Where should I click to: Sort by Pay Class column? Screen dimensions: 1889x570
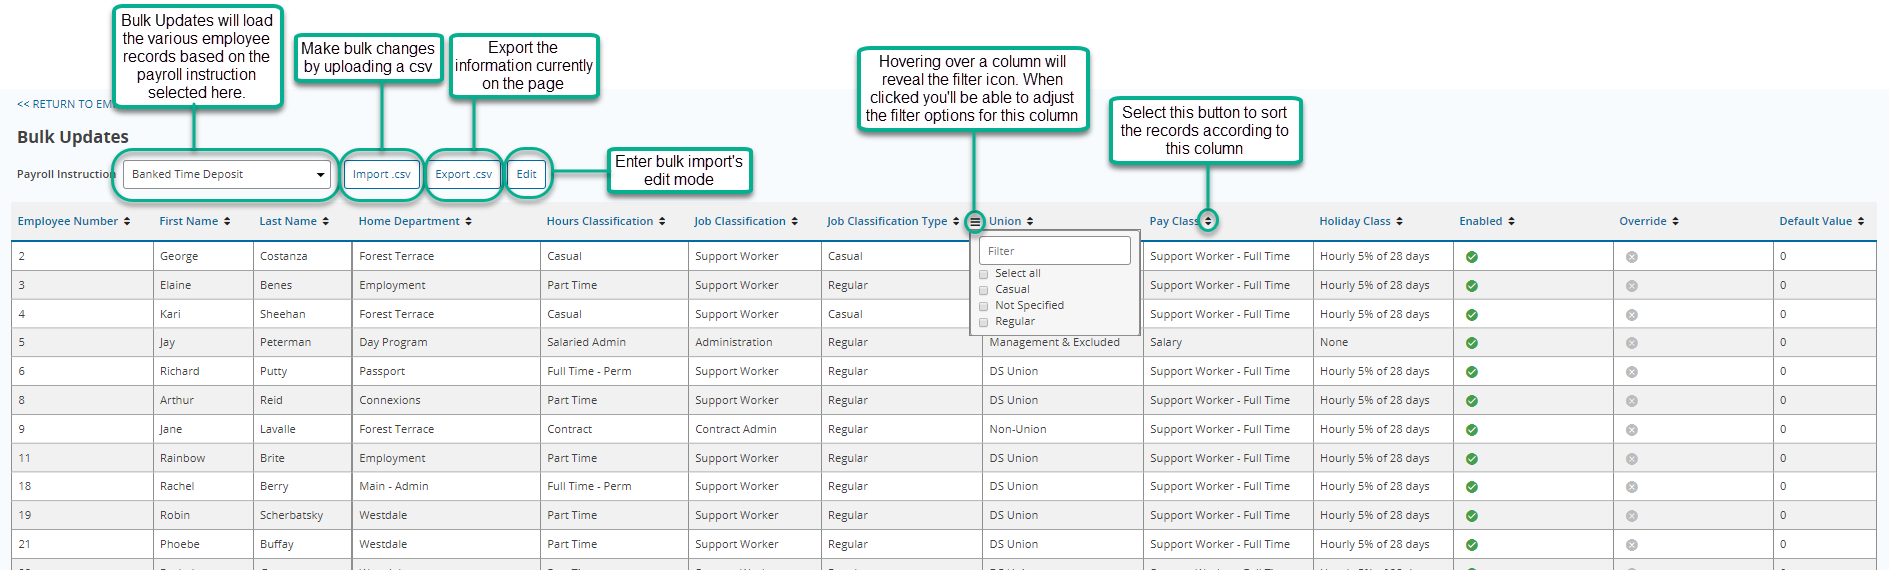pos(1208,221)
